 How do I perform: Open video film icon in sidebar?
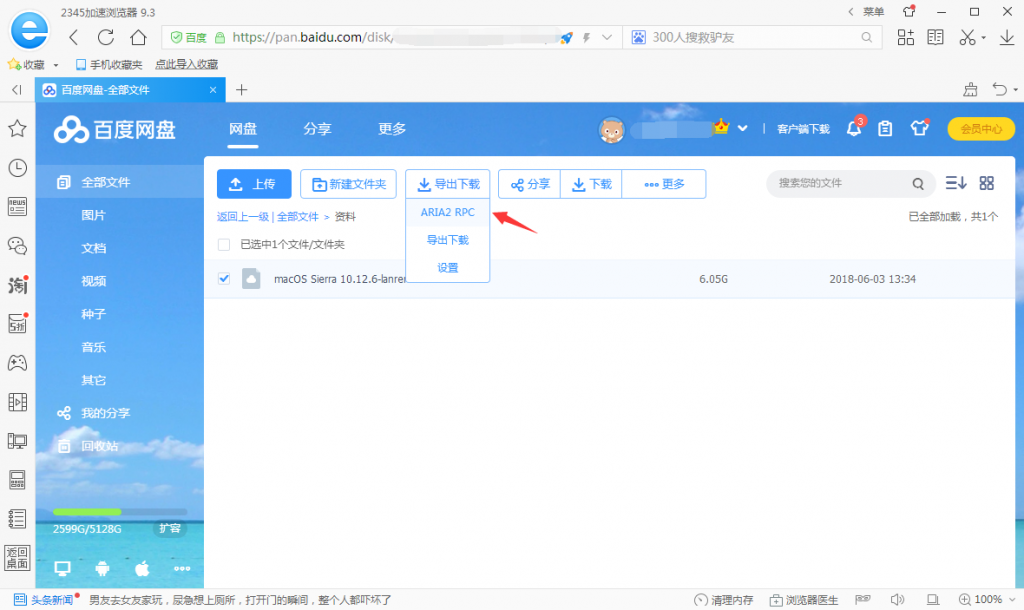click(x=17, y=402)
